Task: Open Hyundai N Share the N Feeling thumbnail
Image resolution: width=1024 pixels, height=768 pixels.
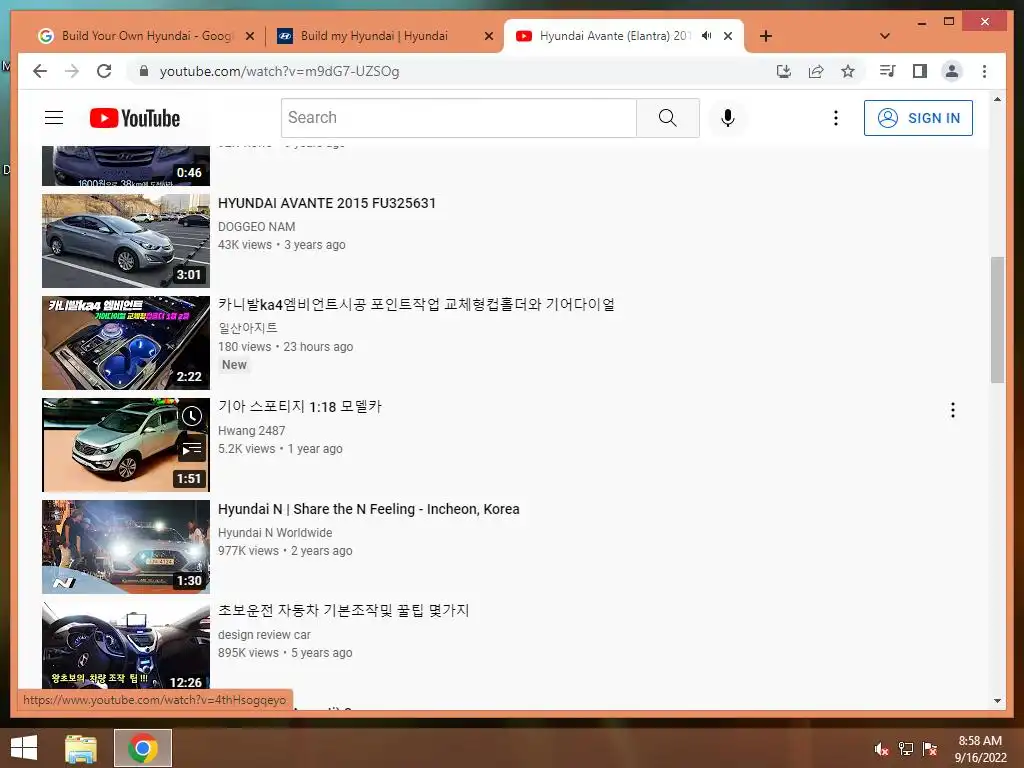Action: click(126, 547)
